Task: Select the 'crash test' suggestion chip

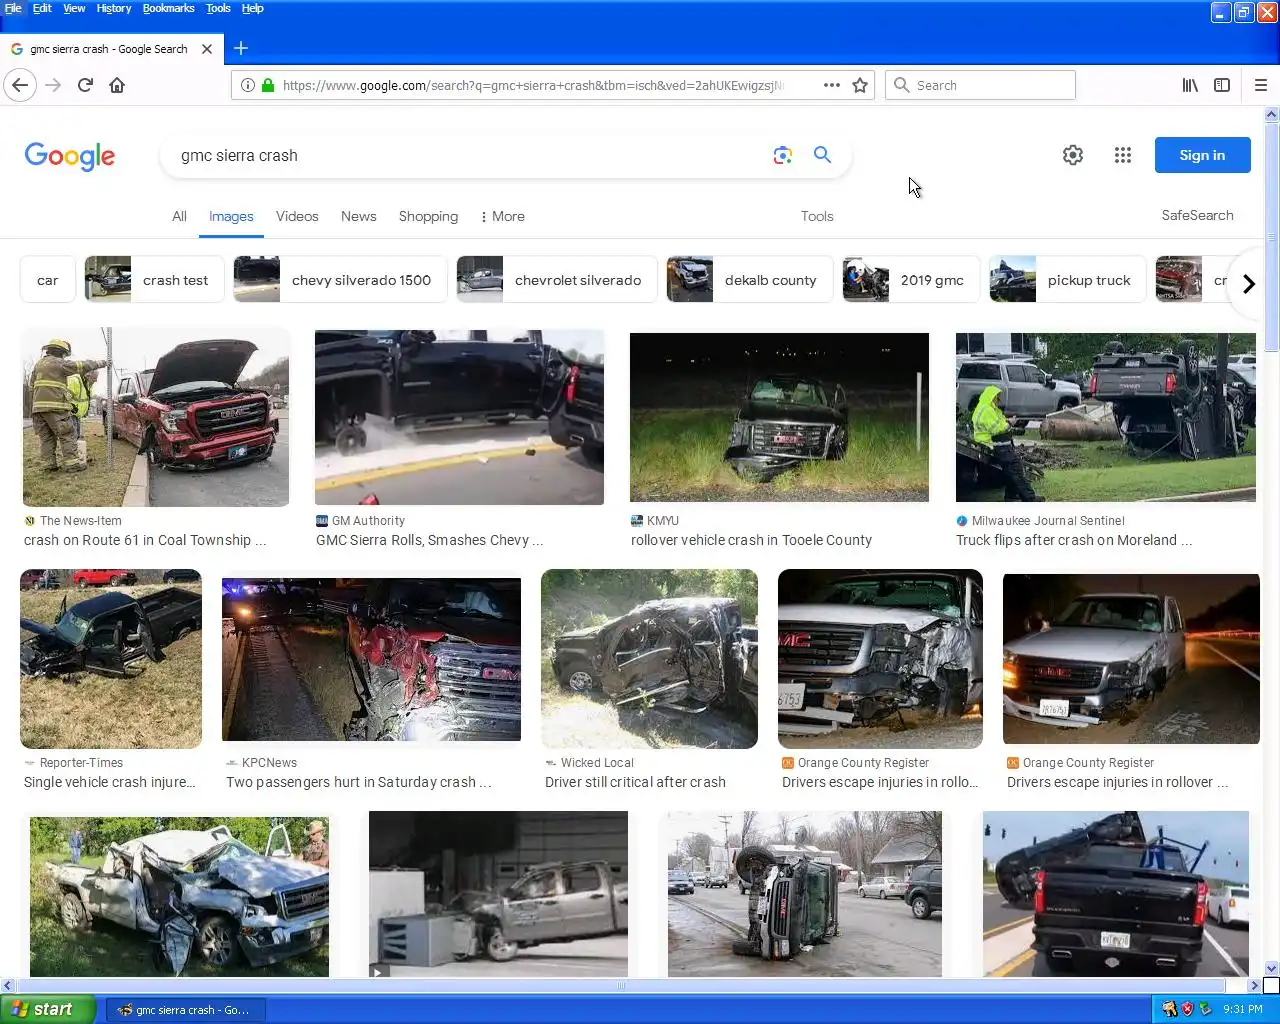Action: pos(154,280)
